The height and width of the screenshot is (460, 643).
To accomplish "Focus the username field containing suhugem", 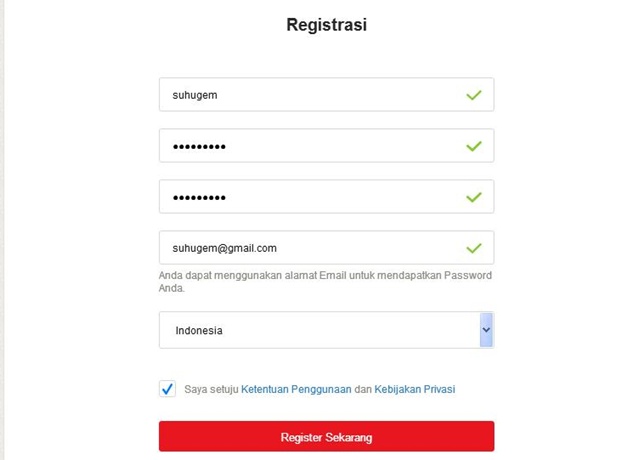I will [310, 95].
